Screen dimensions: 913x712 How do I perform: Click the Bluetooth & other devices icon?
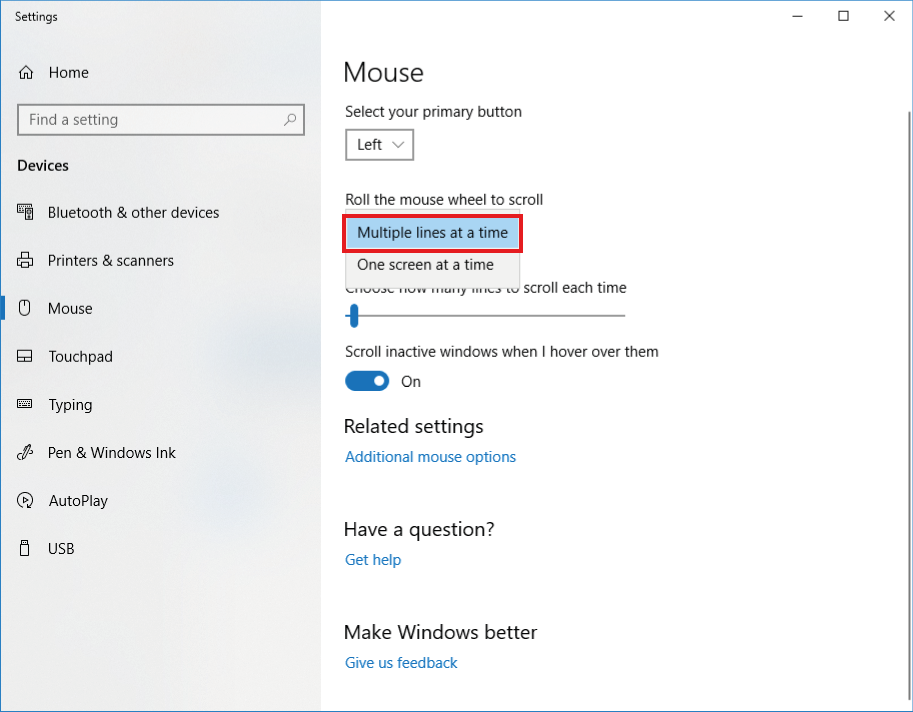coord(26,213)
